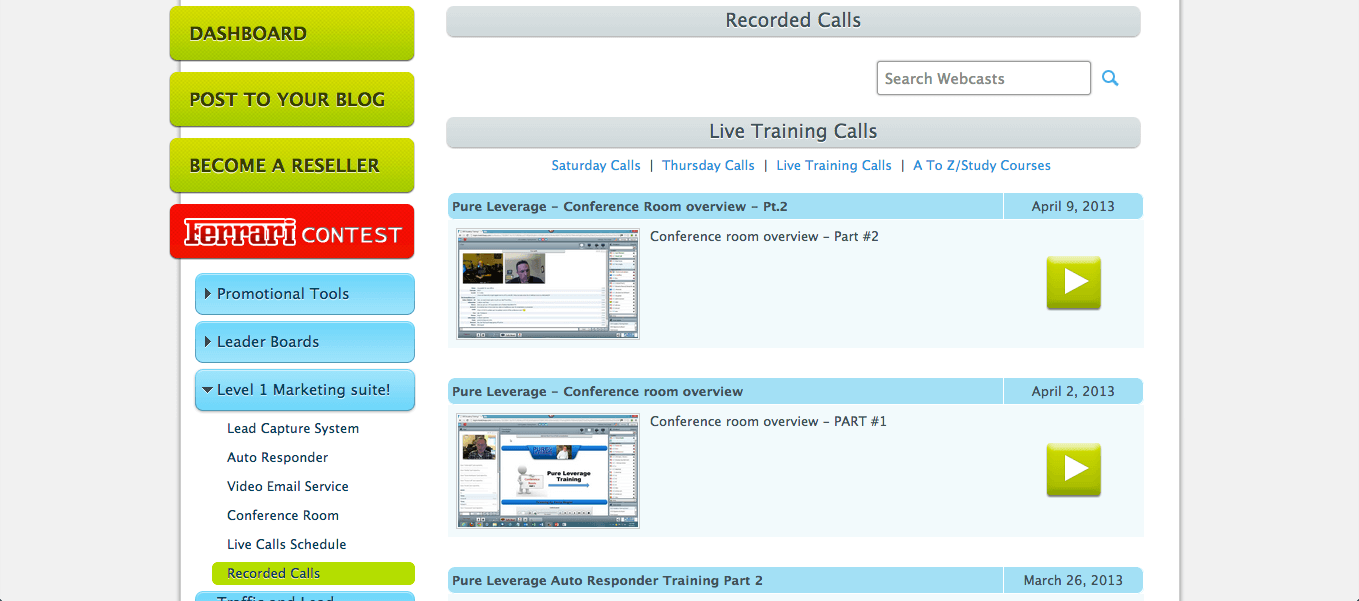
Task: Click the Recorded Calls page heading
Action: point(793,20)
